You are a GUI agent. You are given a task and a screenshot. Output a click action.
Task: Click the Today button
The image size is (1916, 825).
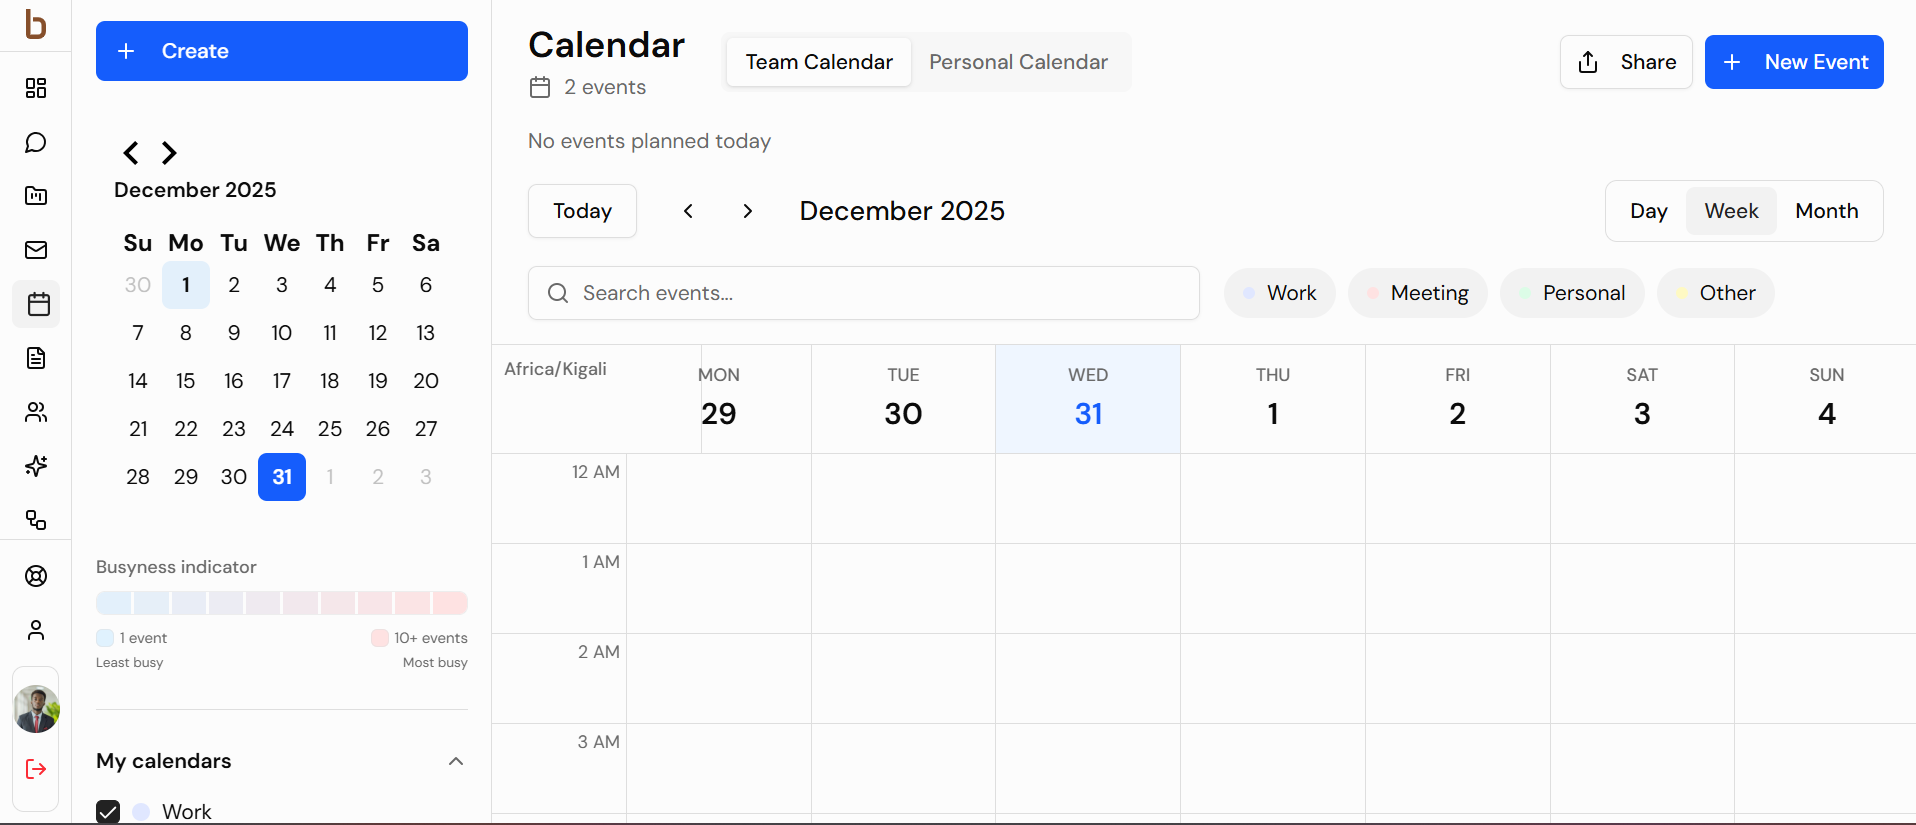click(582, 211)
